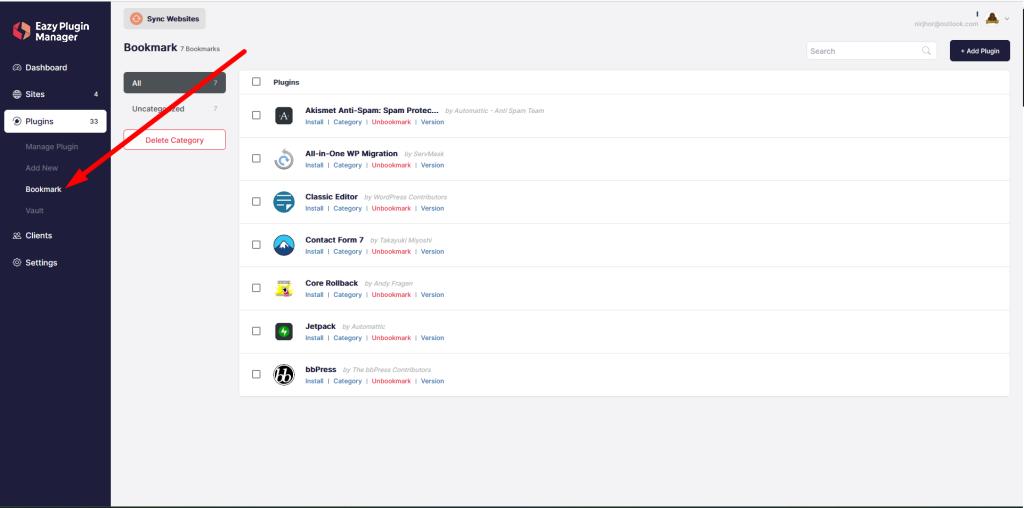Click the Add Plugin button
The height and width of the screenshot is (508, 1024).
tap(980, 51)
